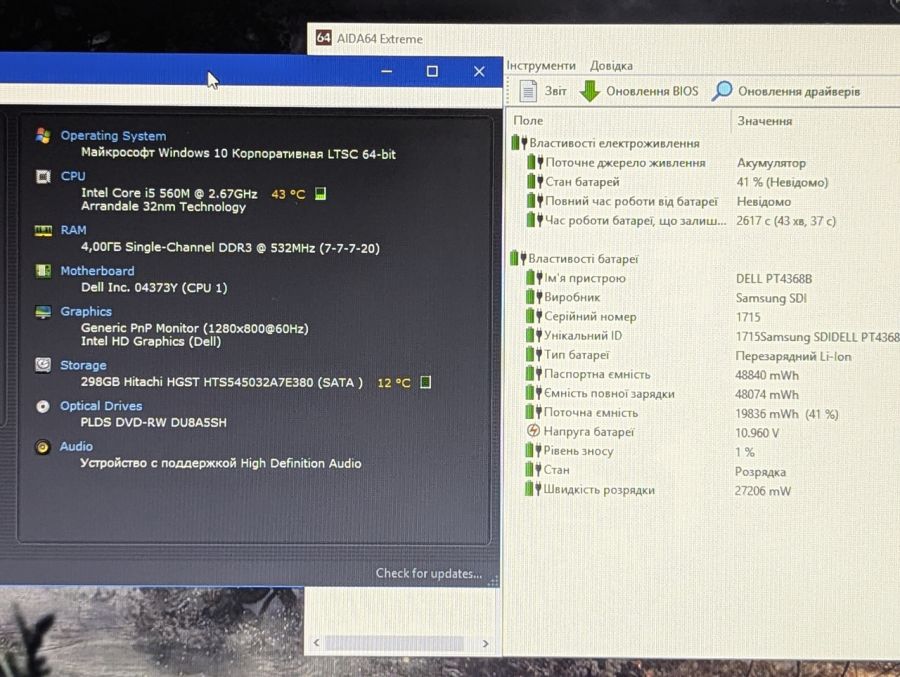This screenshot has height=677, width=900.
Task: Click the CPU temperature indicator icon
Action: pyautogui.click(x=321, y=194)
